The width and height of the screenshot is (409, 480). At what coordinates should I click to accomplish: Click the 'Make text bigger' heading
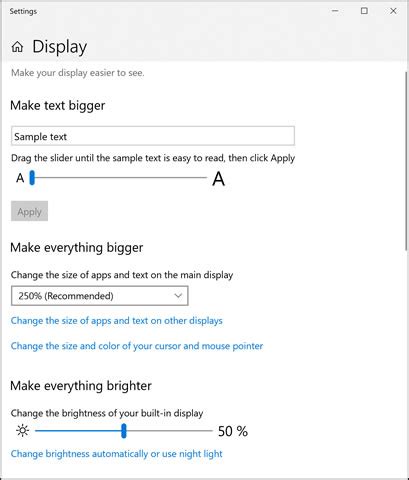click(58, 106)
